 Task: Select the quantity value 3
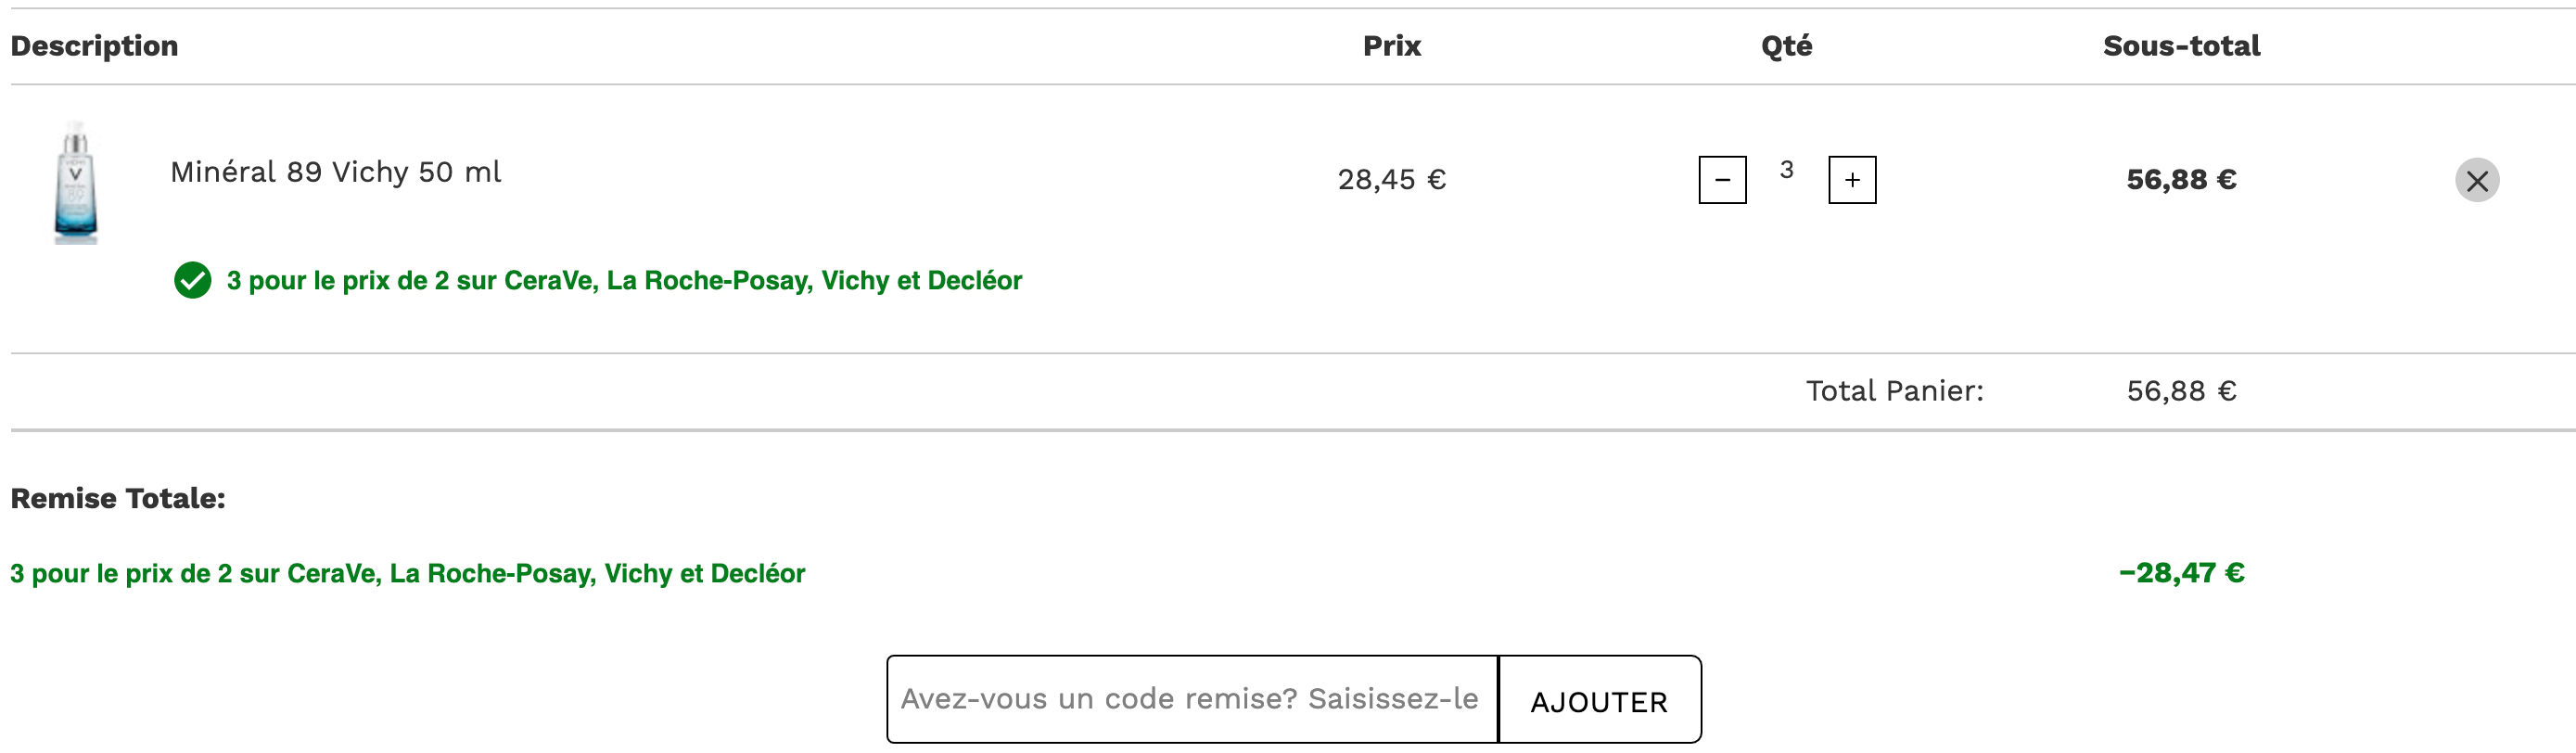pos(1786,170)
